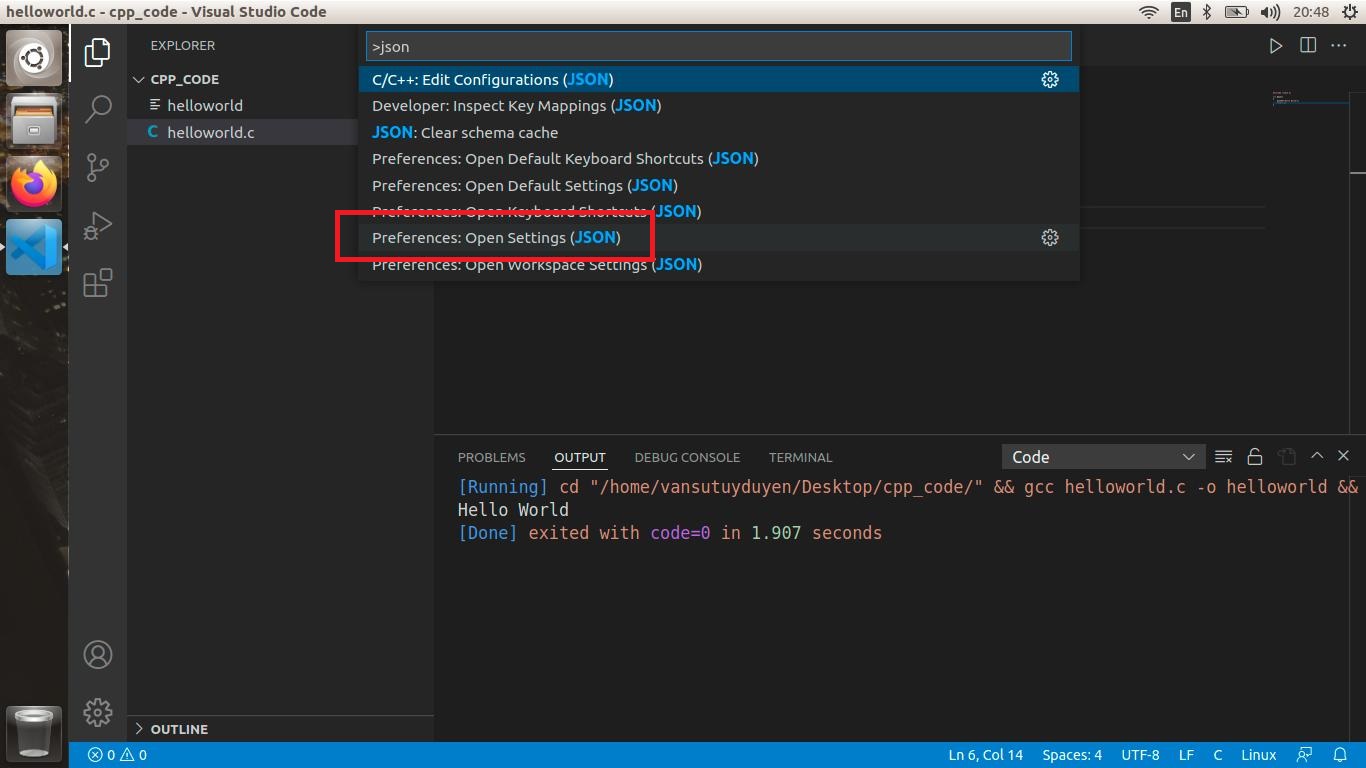1366x768 pixels.
Task: Select Preferences: Open Default Keyboard Shortcuts (JSON)
Action: pyautogui.click(x=719, y=158)
